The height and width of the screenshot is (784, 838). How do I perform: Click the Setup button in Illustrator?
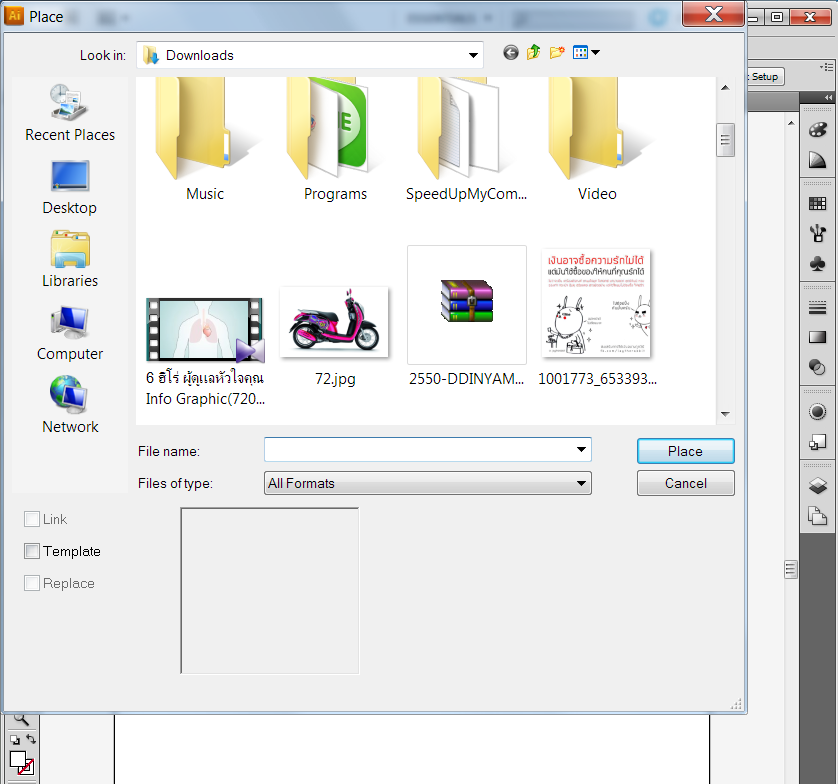[765, 76]
